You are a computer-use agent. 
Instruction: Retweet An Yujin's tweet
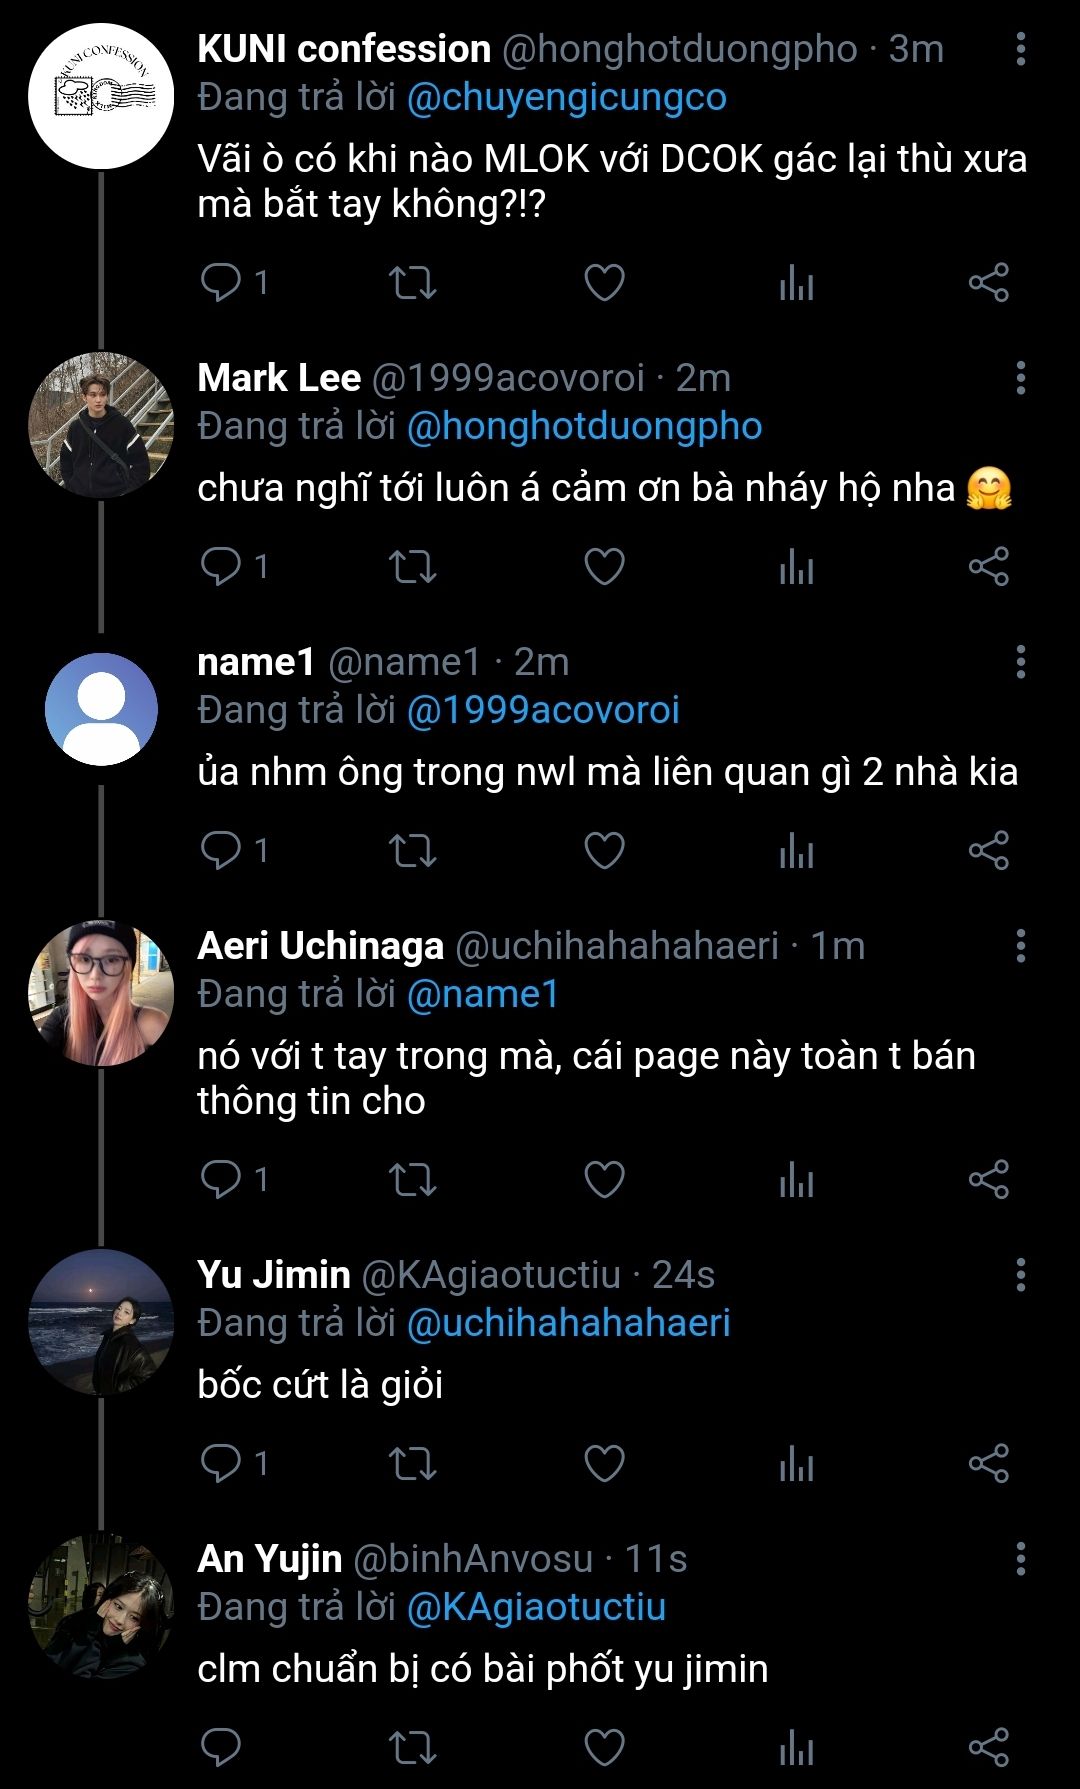412,1748
